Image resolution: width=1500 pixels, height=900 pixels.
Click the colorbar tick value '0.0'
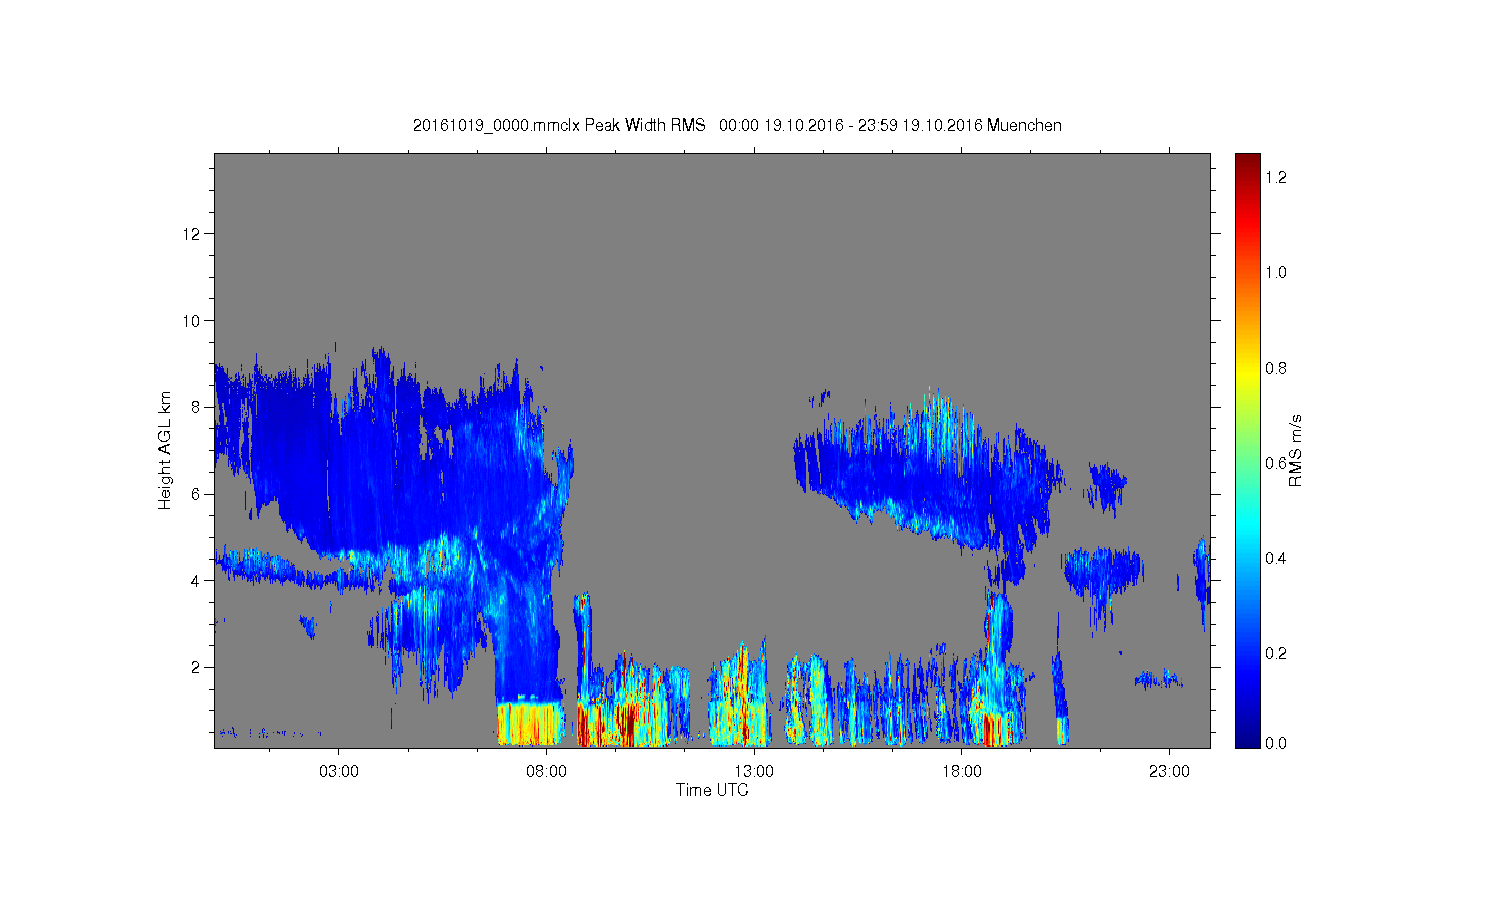1276,743
